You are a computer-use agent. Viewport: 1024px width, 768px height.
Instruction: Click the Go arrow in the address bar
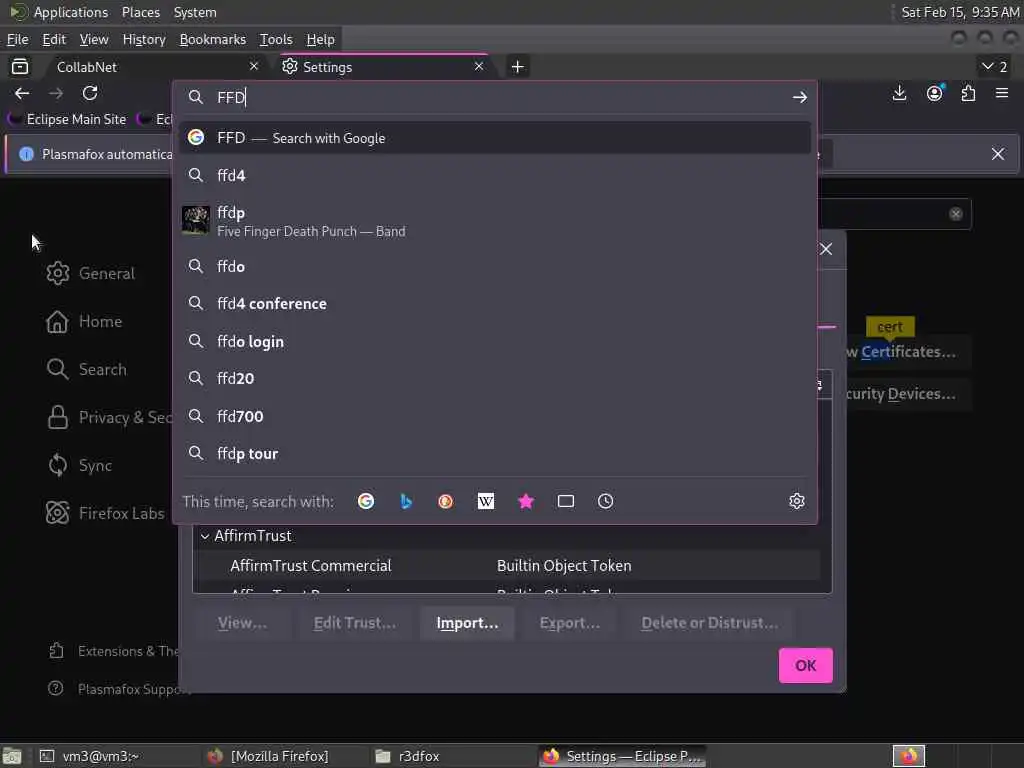click(x=799, y=97)
